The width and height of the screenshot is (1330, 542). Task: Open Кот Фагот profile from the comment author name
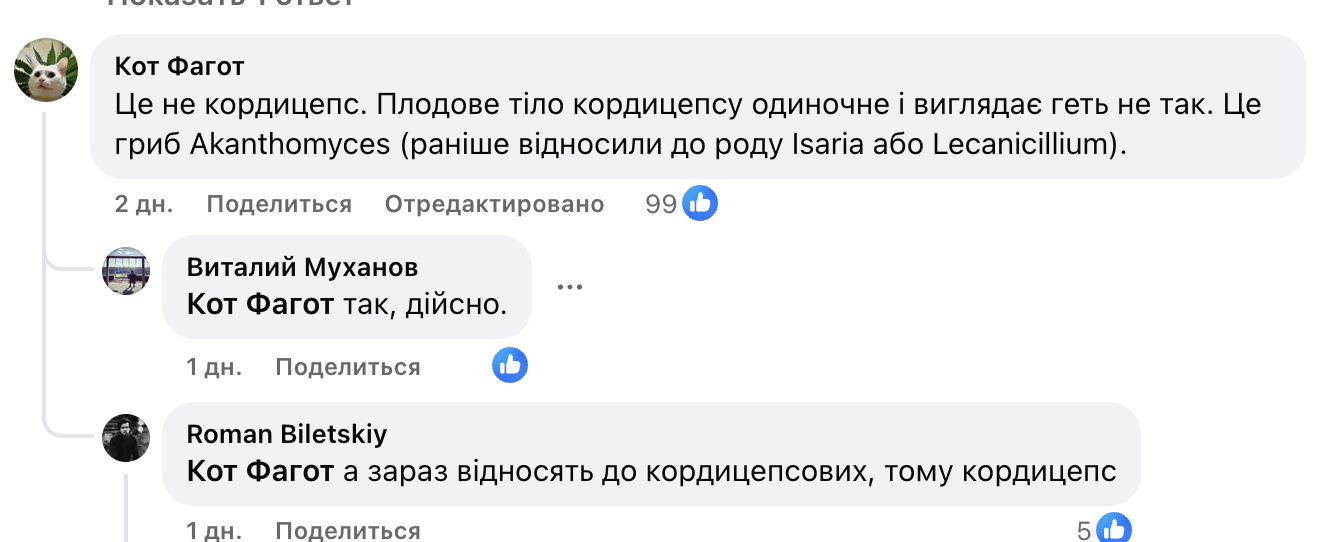coord(180,67)
